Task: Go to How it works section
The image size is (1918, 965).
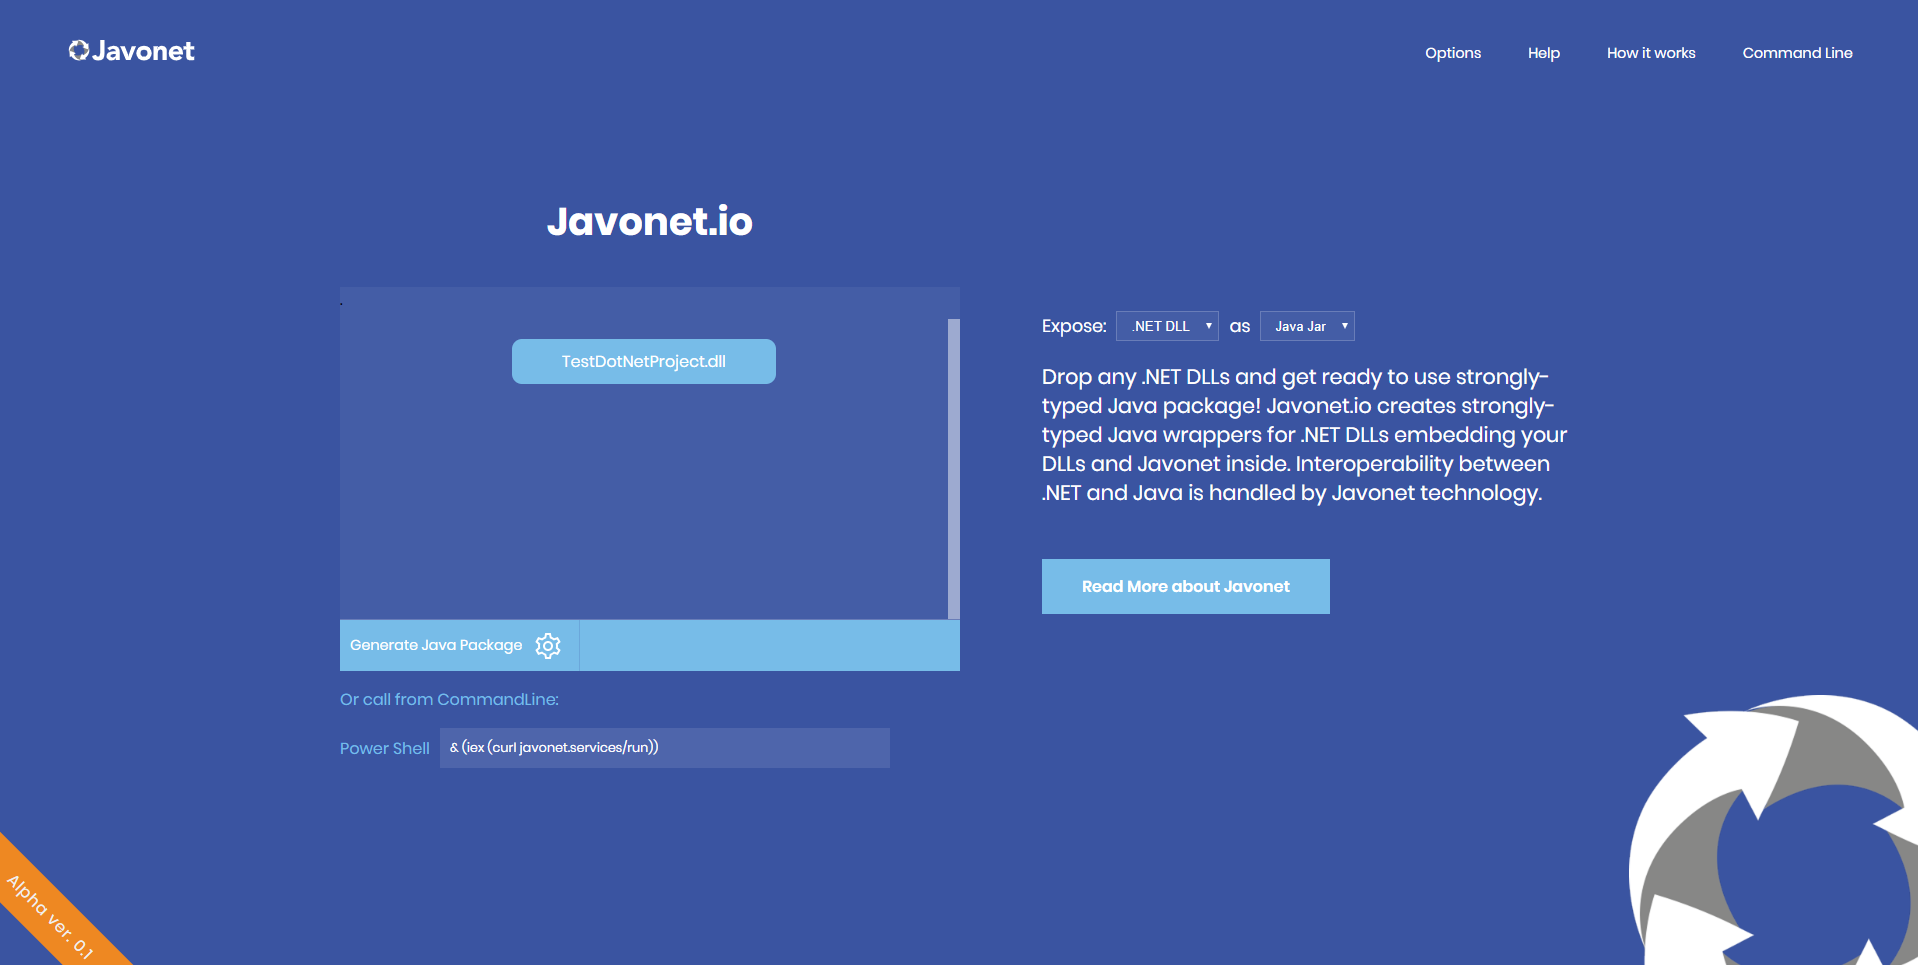Action: (1651, 53)
